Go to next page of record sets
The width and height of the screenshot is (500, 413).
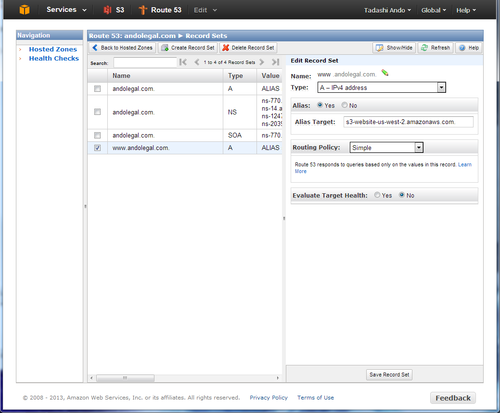pos(262,62)
